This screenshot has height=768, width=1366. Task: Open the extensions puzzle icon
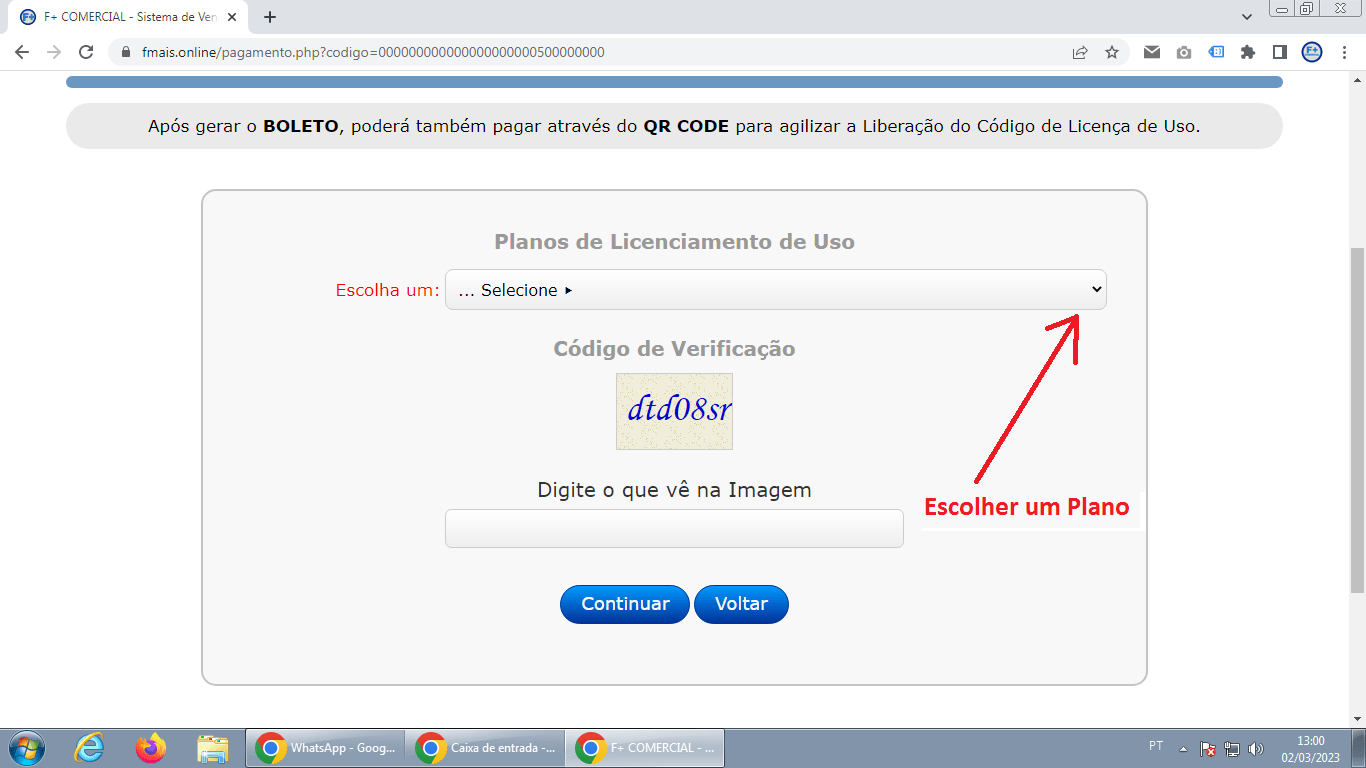tap(1248, 52)
